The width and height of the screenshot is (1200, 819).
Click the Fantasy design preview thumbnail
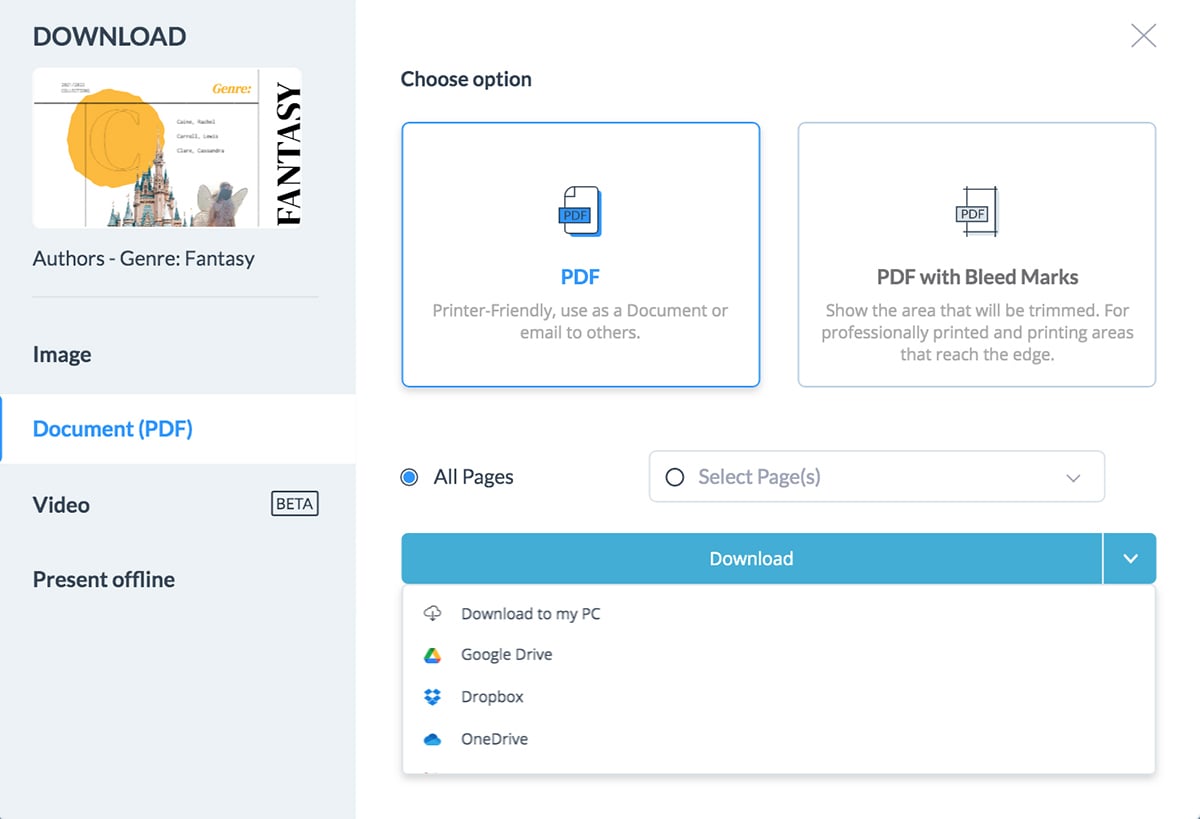click(167, 148)
